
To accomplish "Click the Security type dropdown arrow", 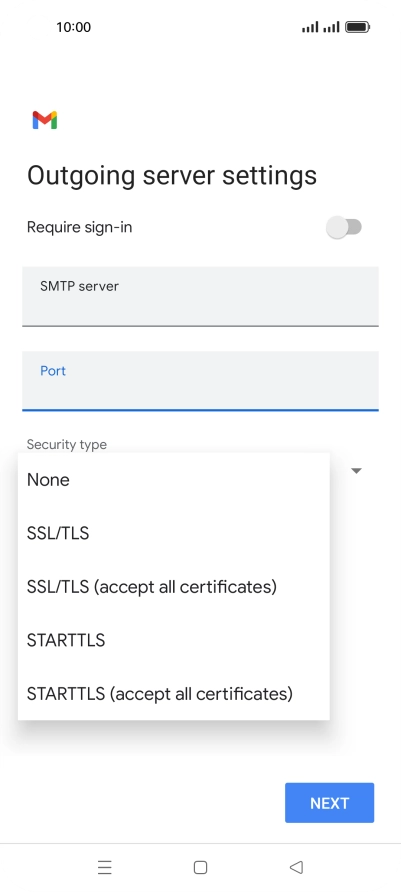I will 357,471.
